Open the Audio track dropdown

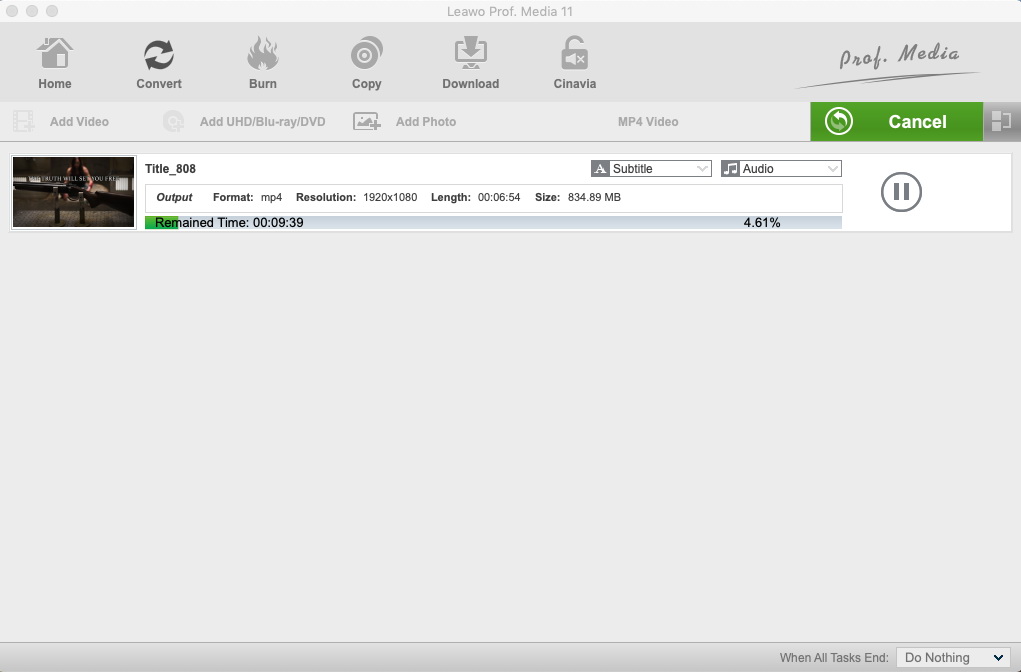click(781, 169)
